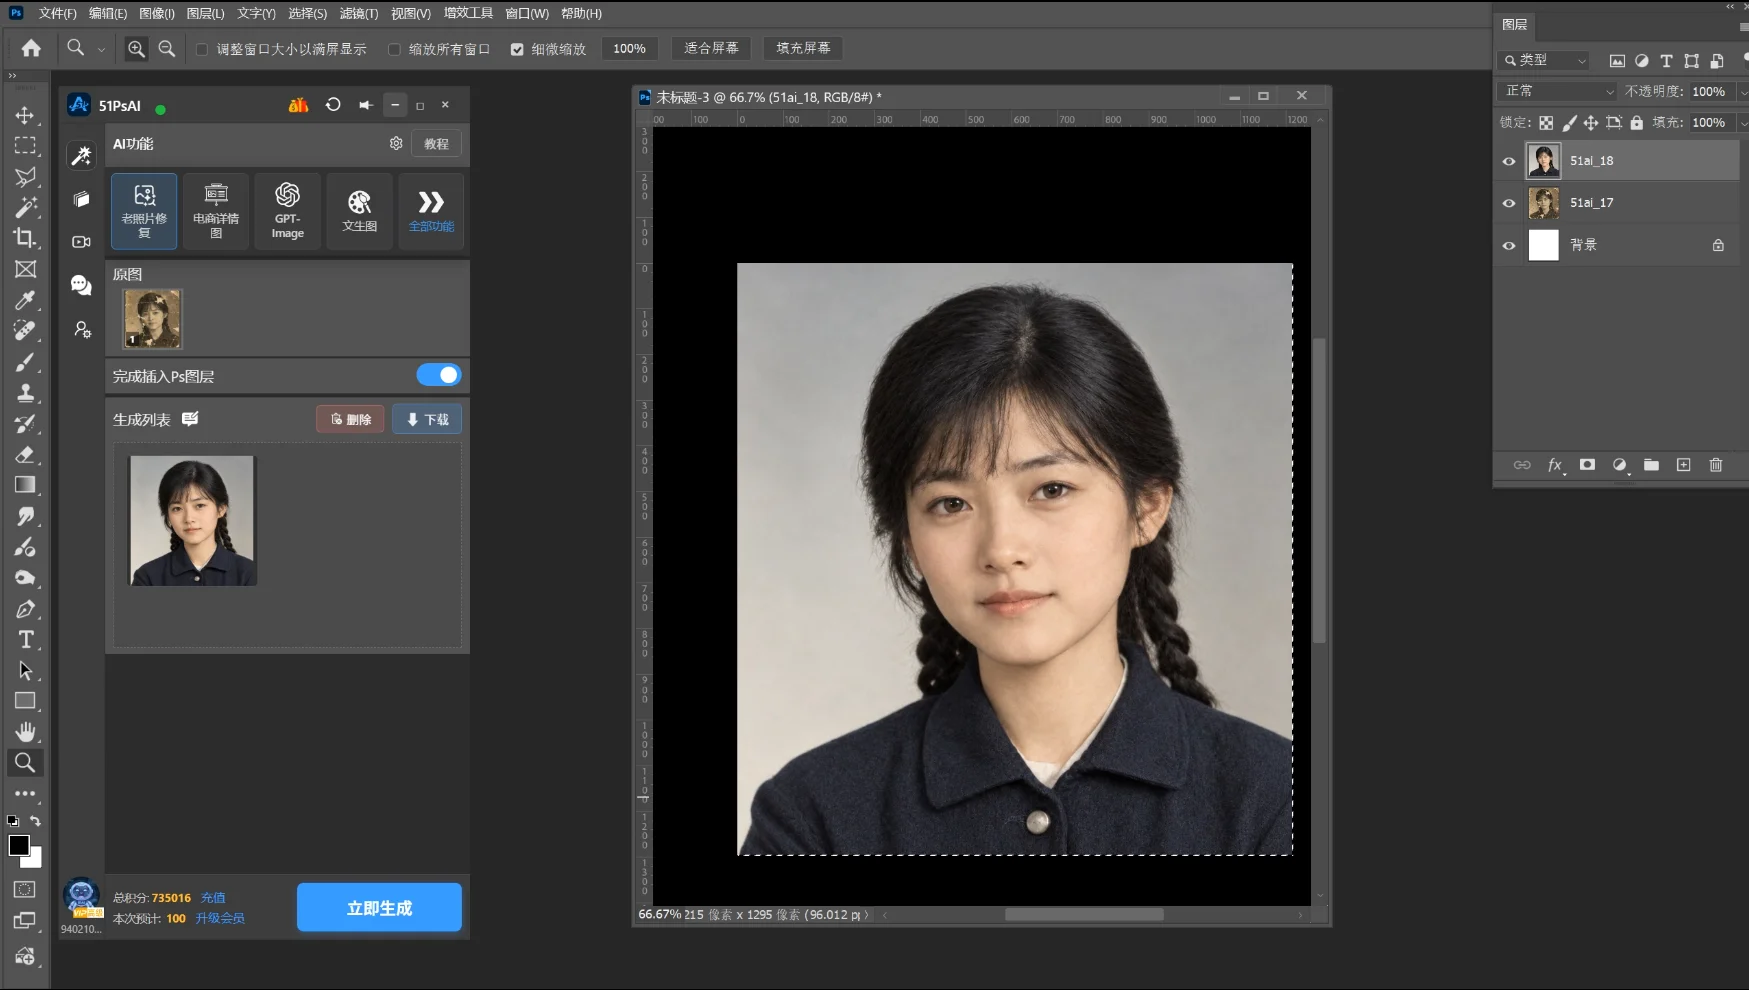Open 51PsAI panel settings gear

click(396, 143)
